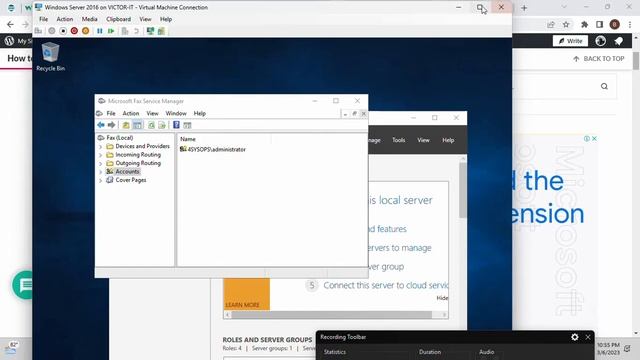Screen dimensions: 640x360
Task: Click the red Shut Down VM toolbar icon
Action: [74, 31]
